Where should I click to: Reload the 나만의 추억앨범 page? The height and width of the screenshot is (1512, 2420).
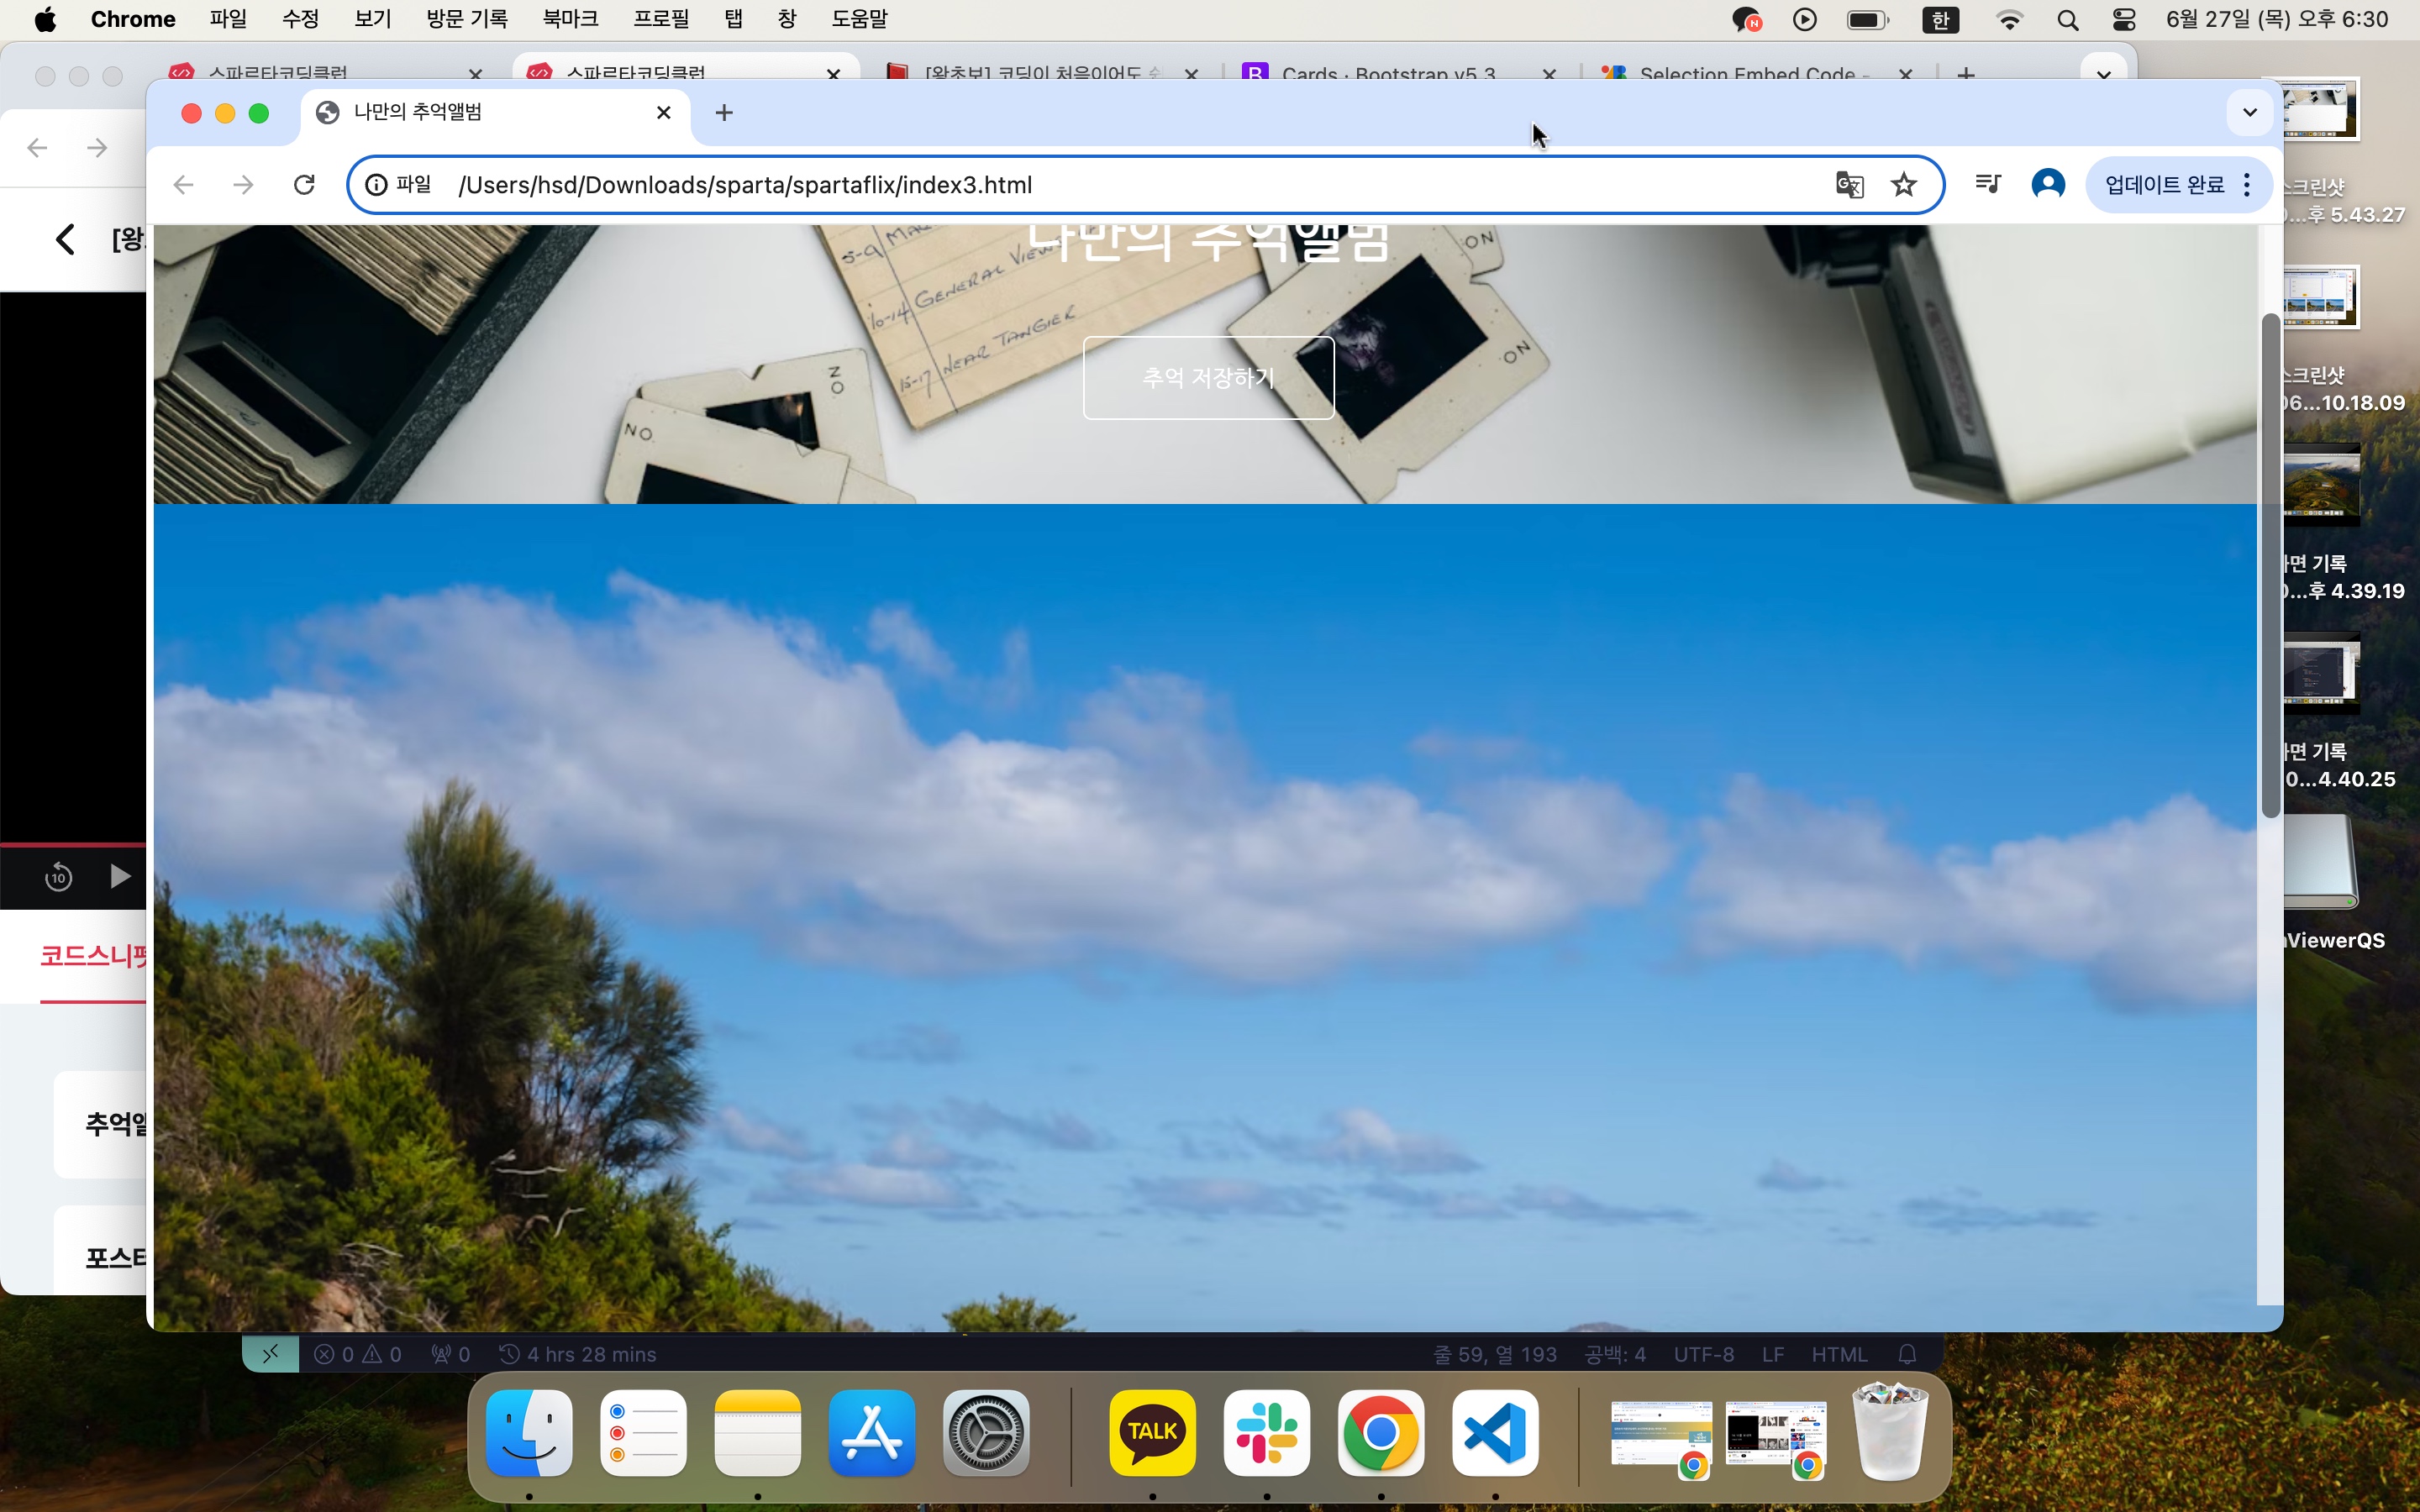click(x=304, y=185)
